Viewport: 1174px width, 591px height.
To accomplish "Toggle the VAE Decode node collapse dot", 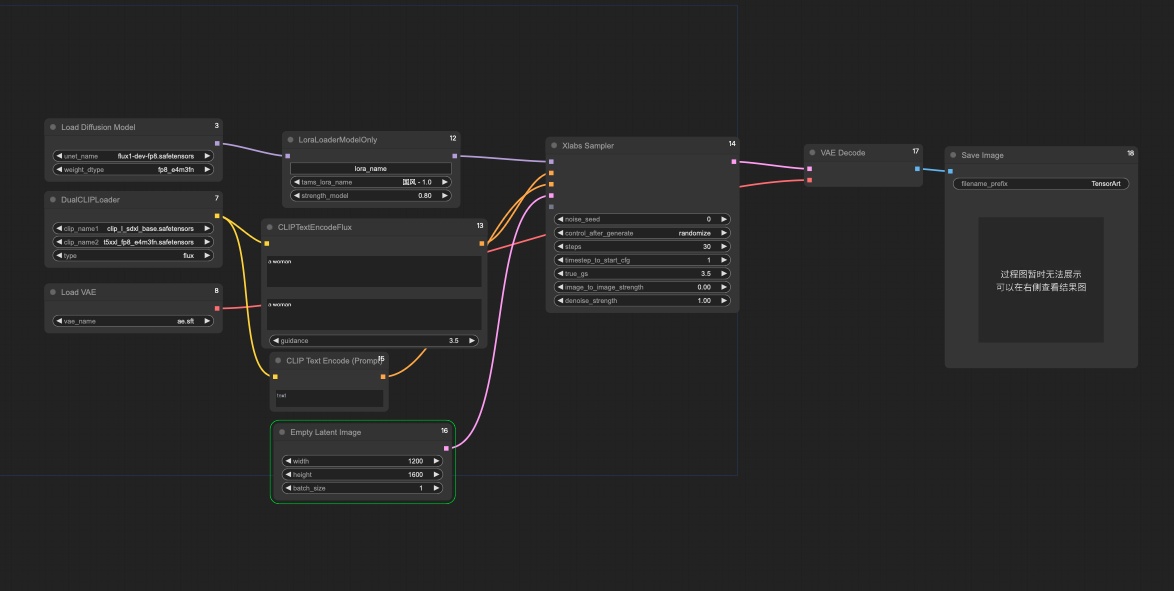I will pos(812,153).
